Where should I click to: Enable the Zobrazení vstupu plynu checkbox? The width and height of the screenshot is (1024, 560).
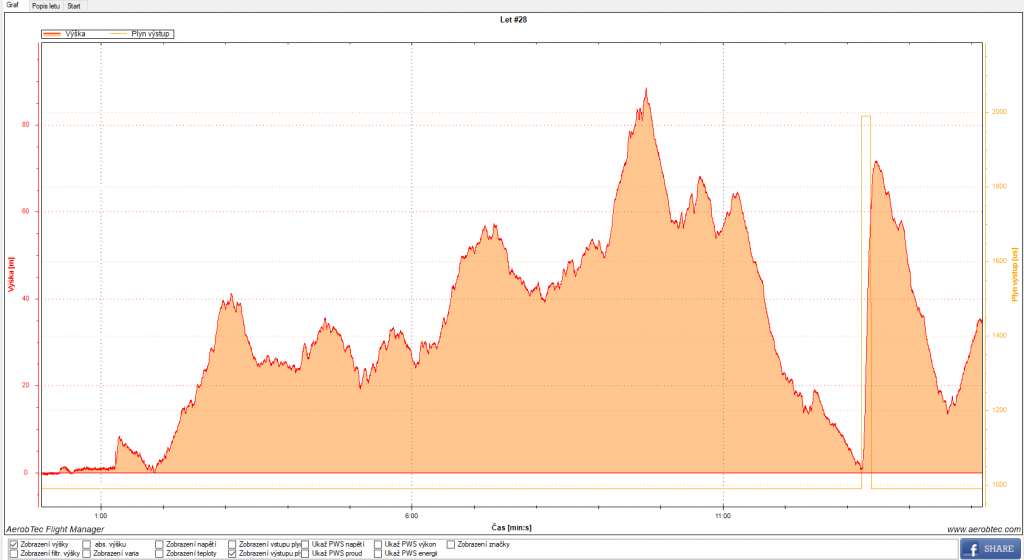click(233, 544)
